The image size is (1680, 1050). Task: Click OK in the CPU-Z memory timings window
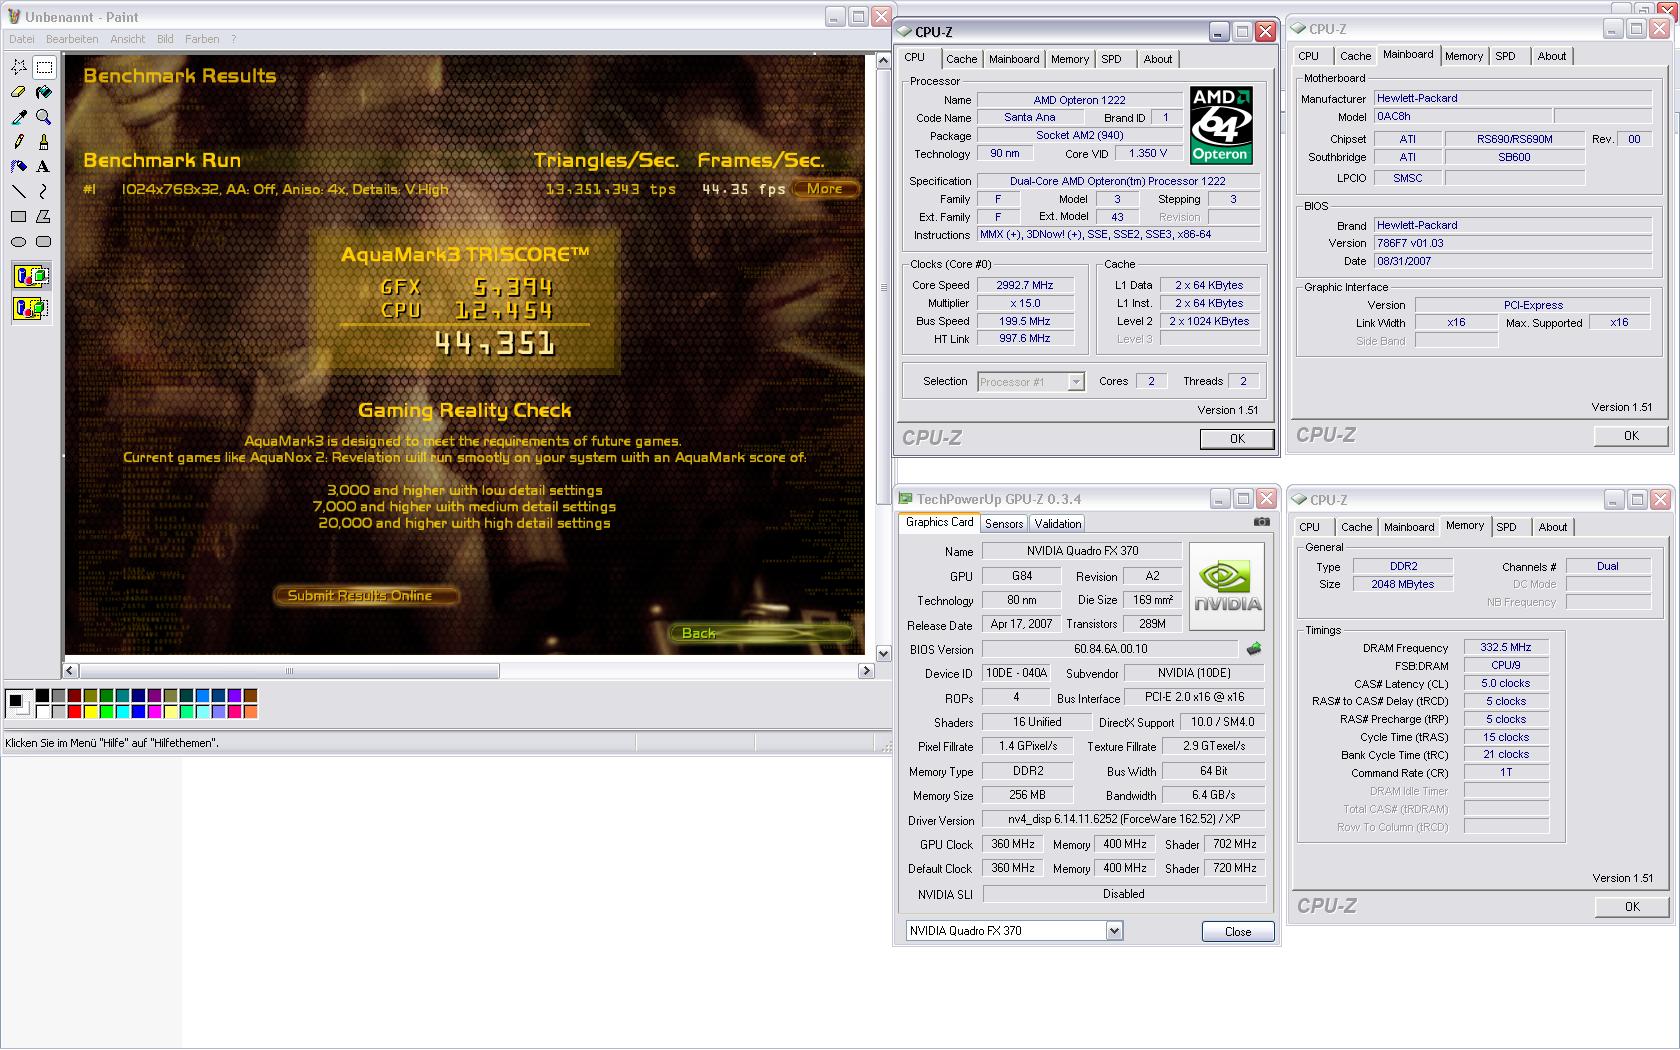click(1632, 907)
